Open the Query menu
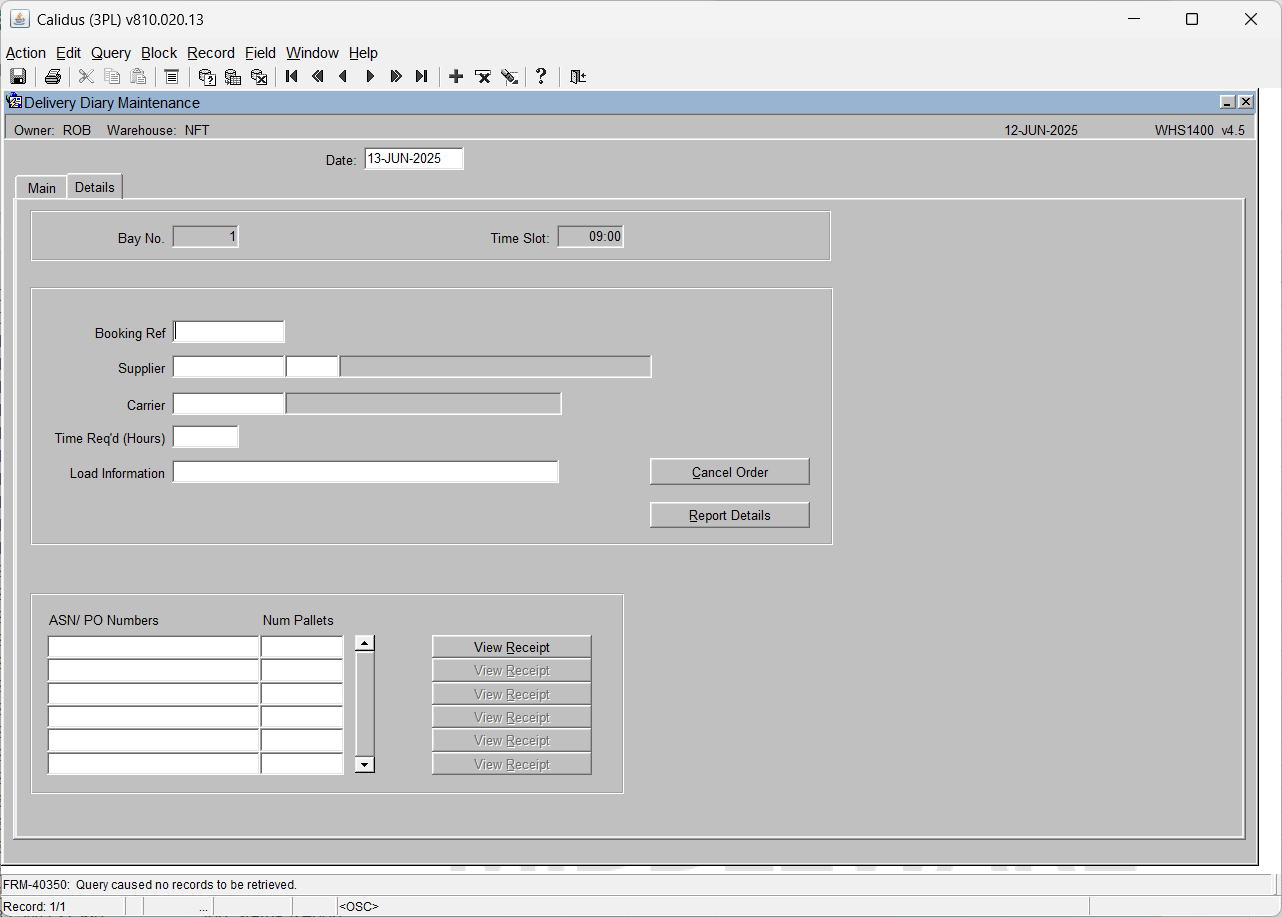 [x=111, y=53]
